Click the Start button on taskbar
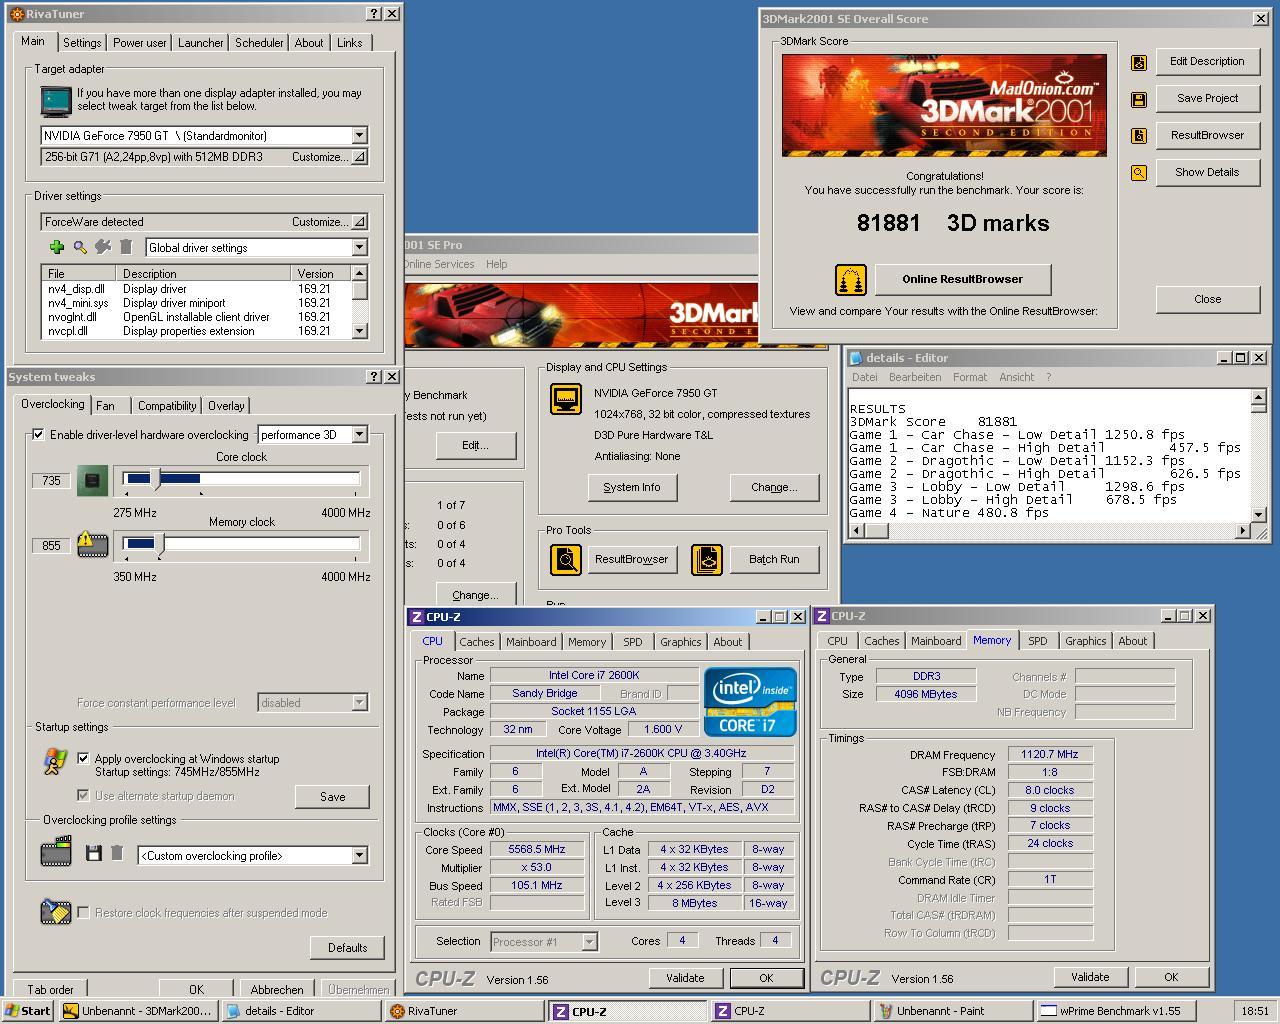 click(x=28, y=1011)
